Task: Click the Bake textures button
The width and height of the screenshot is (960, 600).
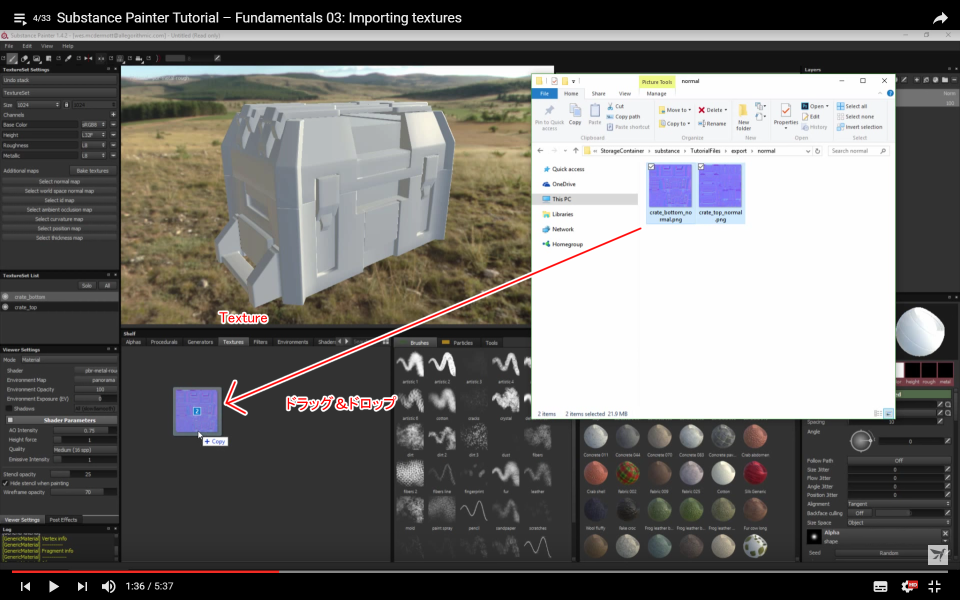Action: coord(92,171)
